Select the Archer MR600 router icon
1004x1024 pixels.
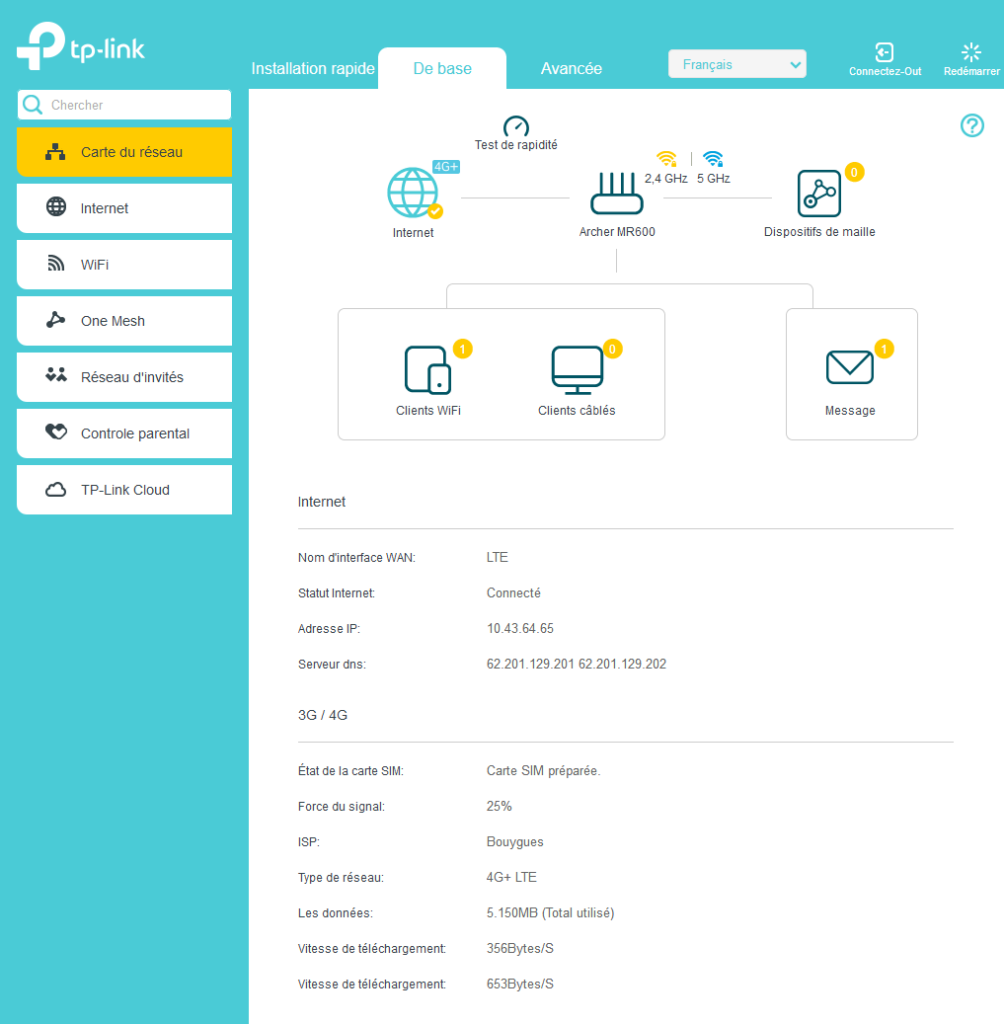point(617,194)
